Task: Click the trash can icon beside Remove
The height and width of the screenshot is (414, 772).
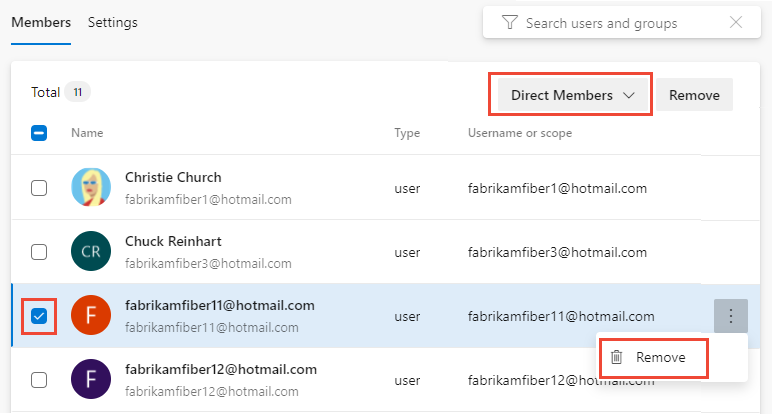Action: tap(617, 357)
